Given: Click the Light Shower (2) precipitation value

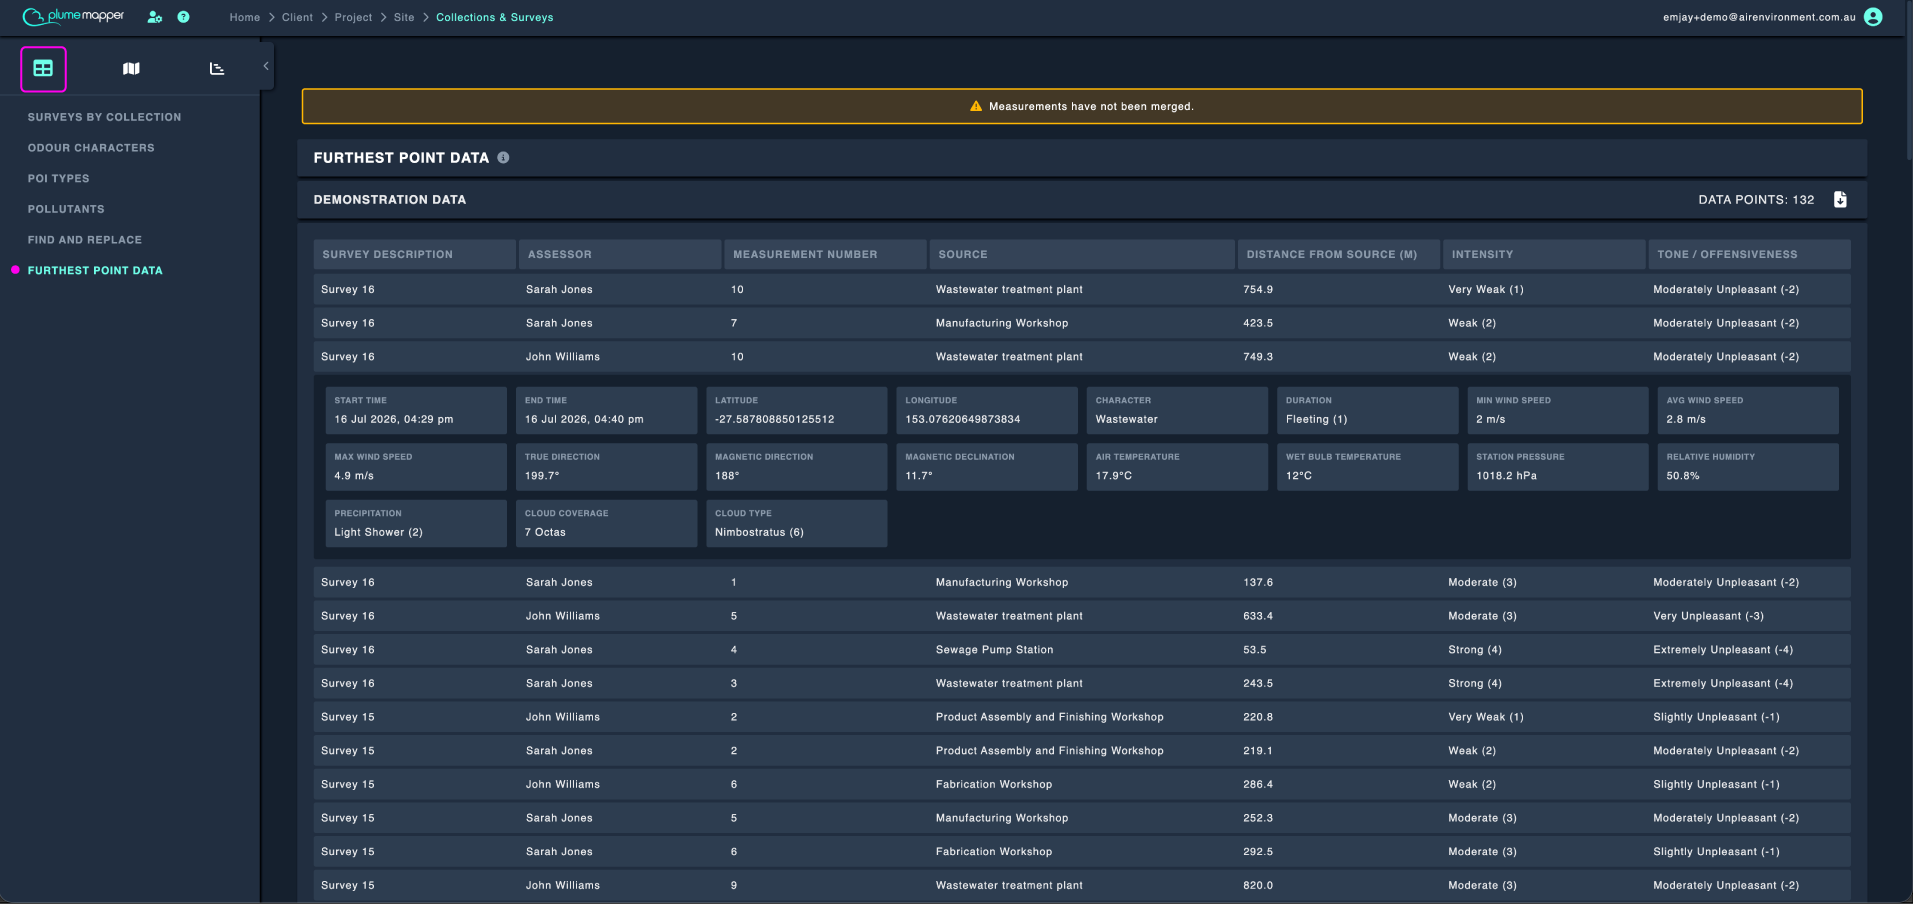Looking at the screenshot, I should [x=379, y=533].
